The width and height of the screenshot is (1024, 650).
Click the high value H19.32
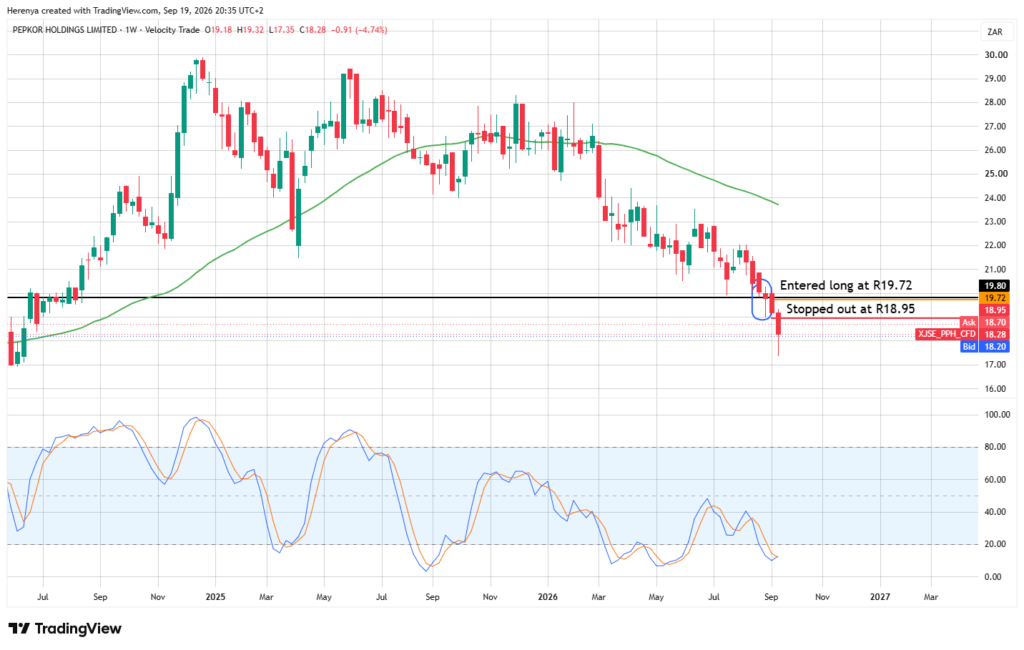click(250, 30)
